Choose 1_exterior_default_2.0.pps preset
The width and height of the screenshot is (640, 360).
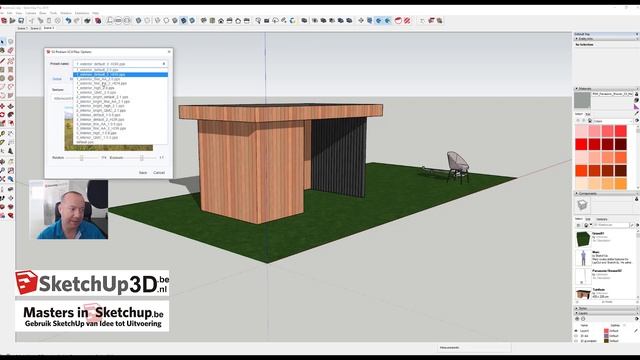(120, 70)
